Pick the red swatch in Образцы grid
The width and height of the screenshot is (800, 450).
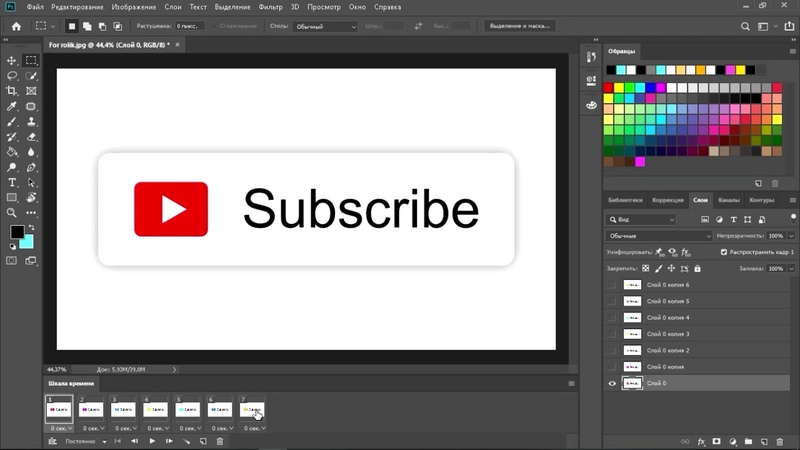tap(608, 88)
